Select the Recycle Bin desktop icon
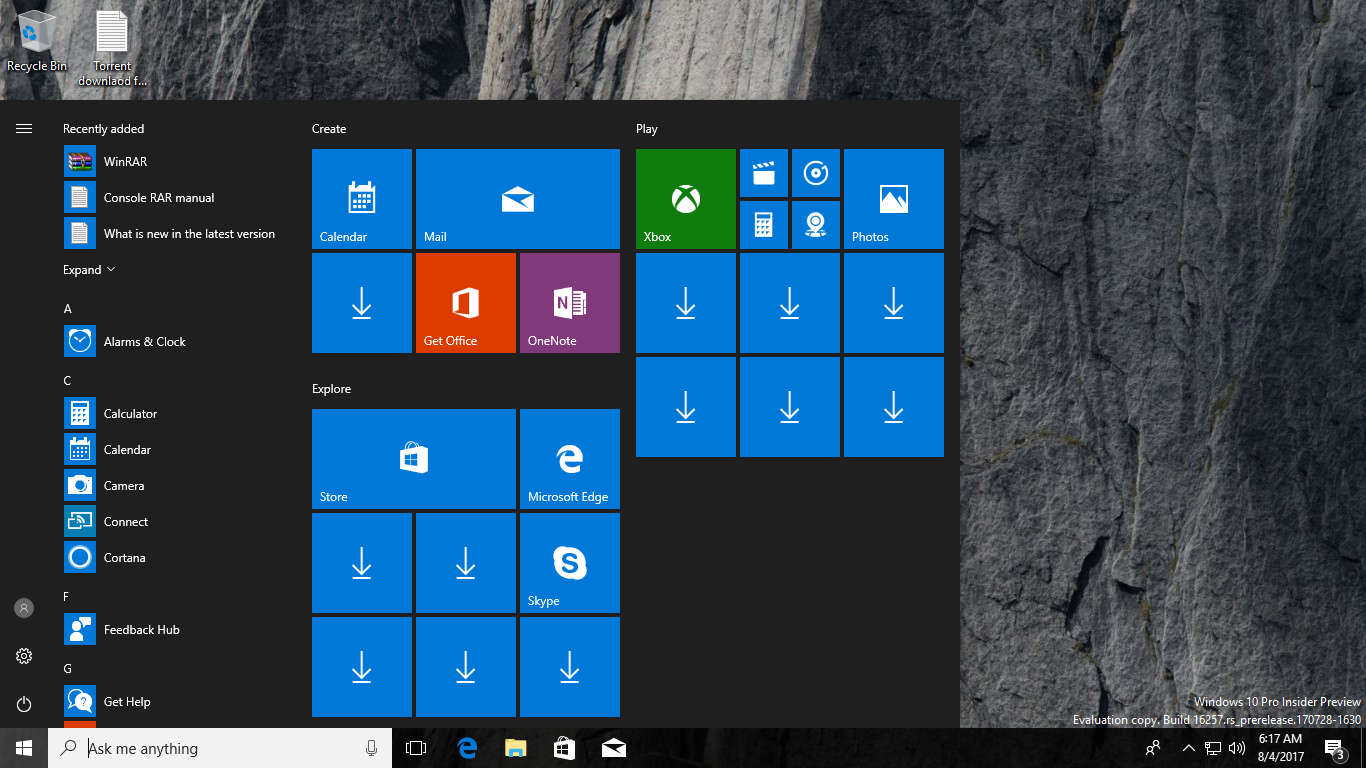The width and height of the screenshot is (1366, 768). coord(37,41)
